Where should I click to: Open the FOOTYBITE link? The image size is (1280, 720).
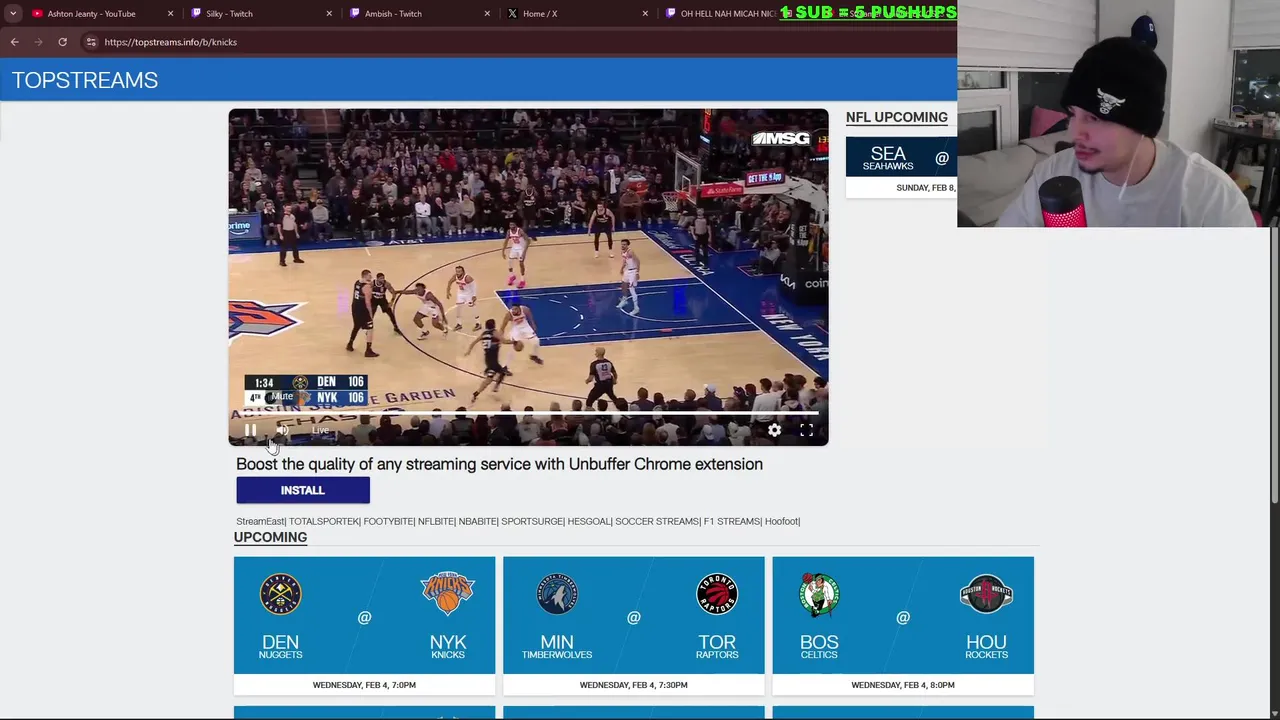(388, 521)
